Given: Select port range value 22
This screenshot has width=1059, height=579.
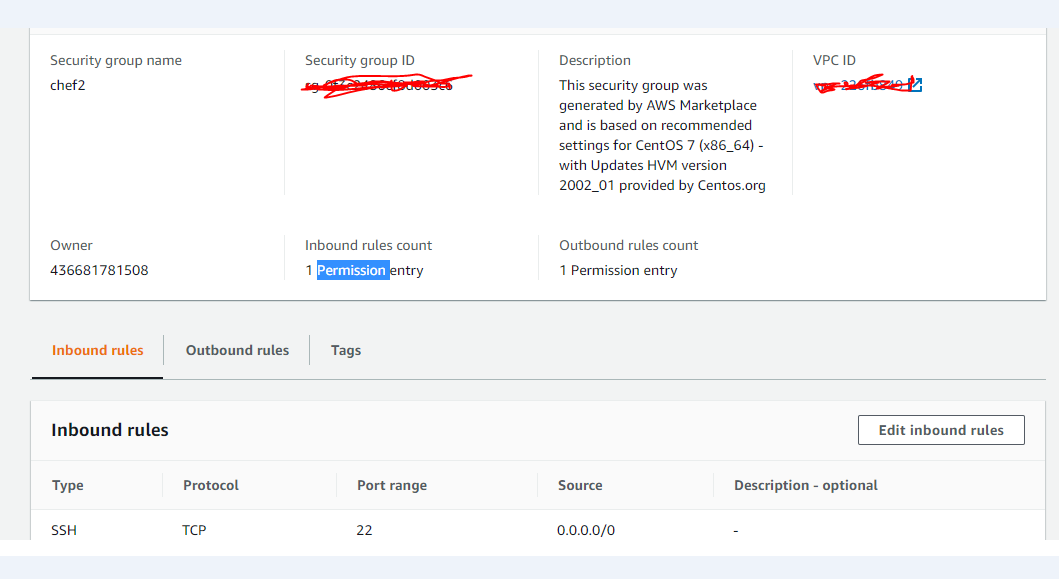Looking at the screenshot, I should point(364,530).
